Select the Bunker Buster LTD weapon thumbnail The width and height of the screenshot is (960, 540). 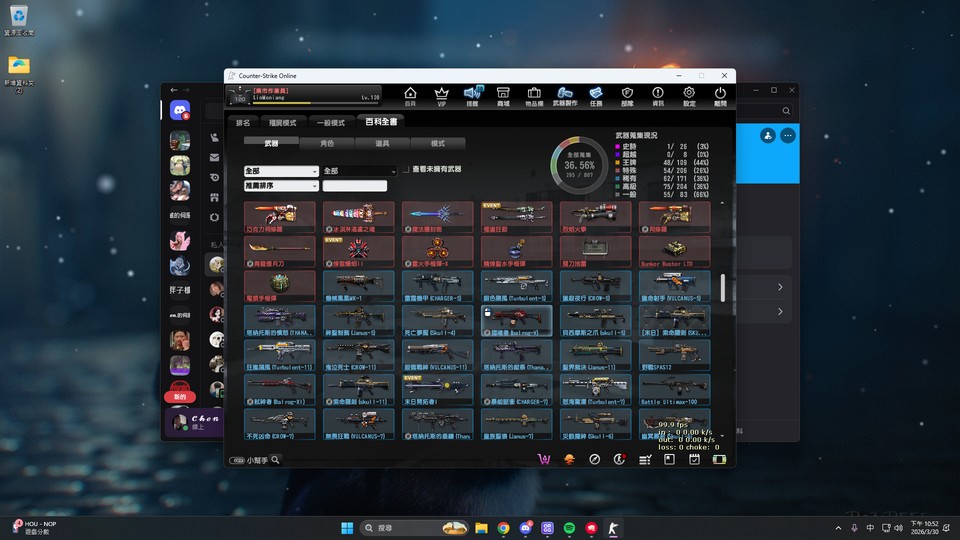[x=674, y=250]
